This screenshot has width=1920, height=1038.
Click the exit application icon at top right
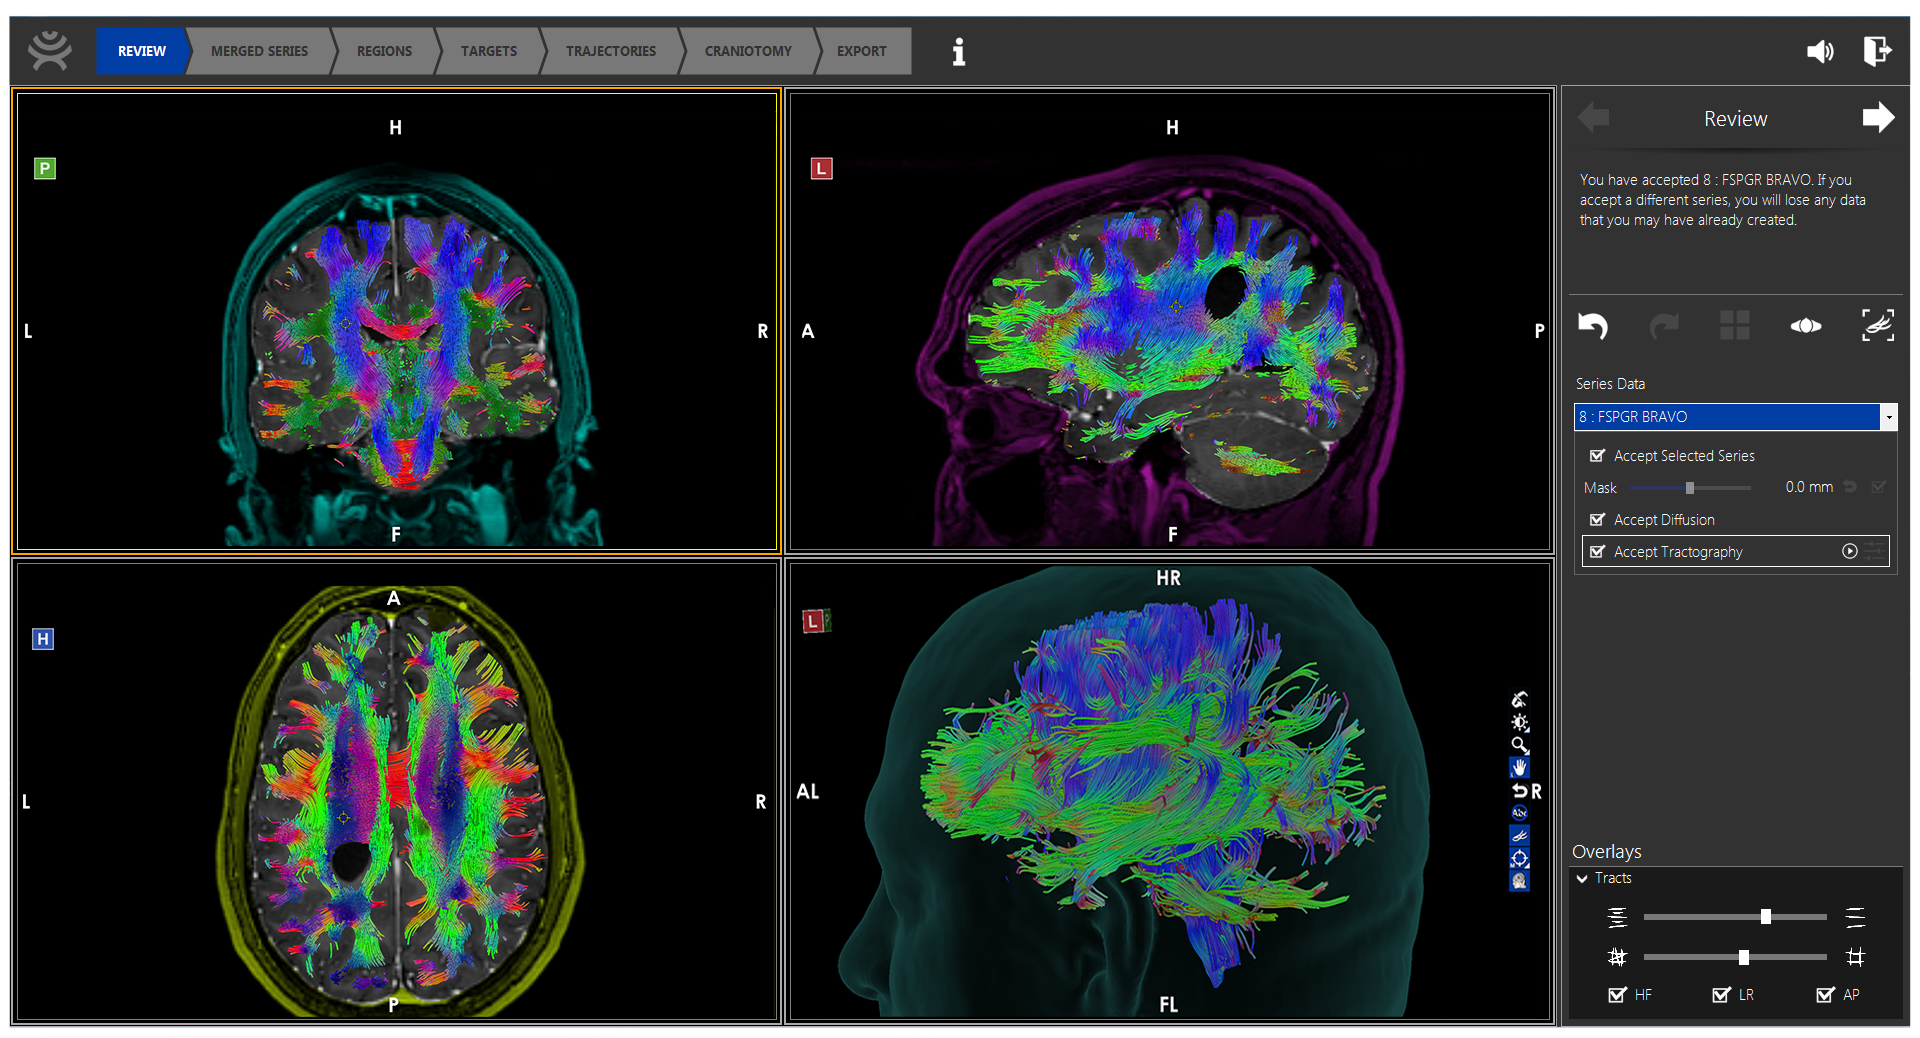tap(1877, 51)
